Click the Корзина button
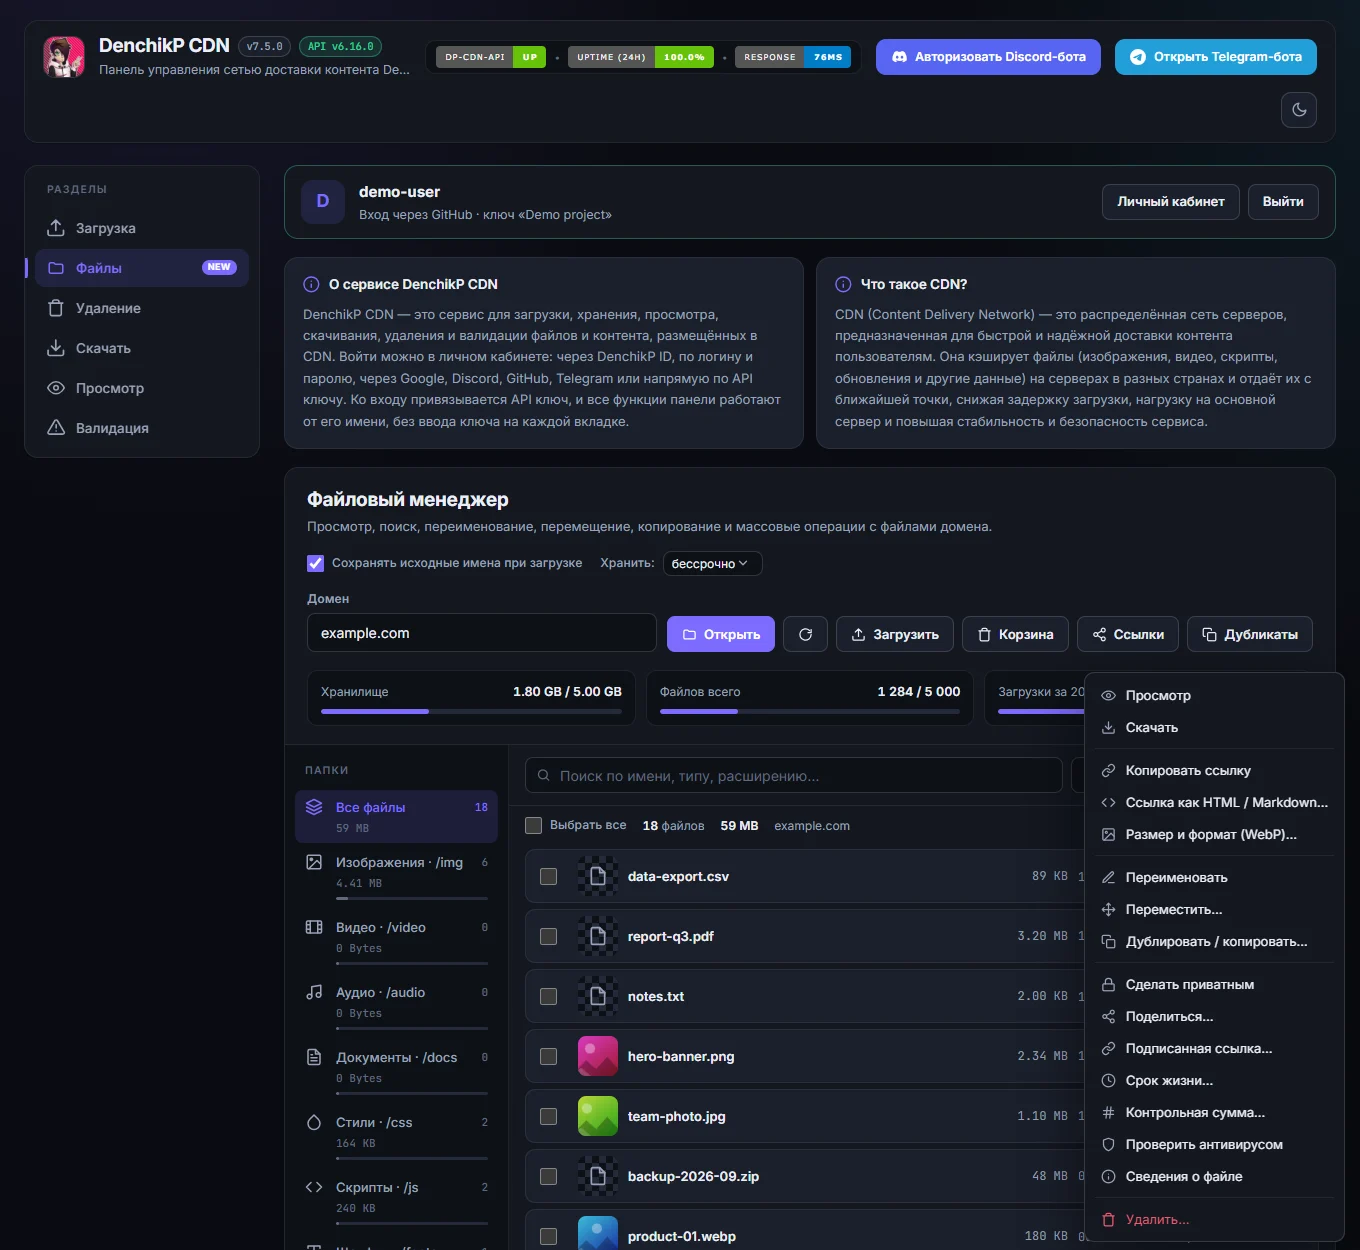 1015,634
